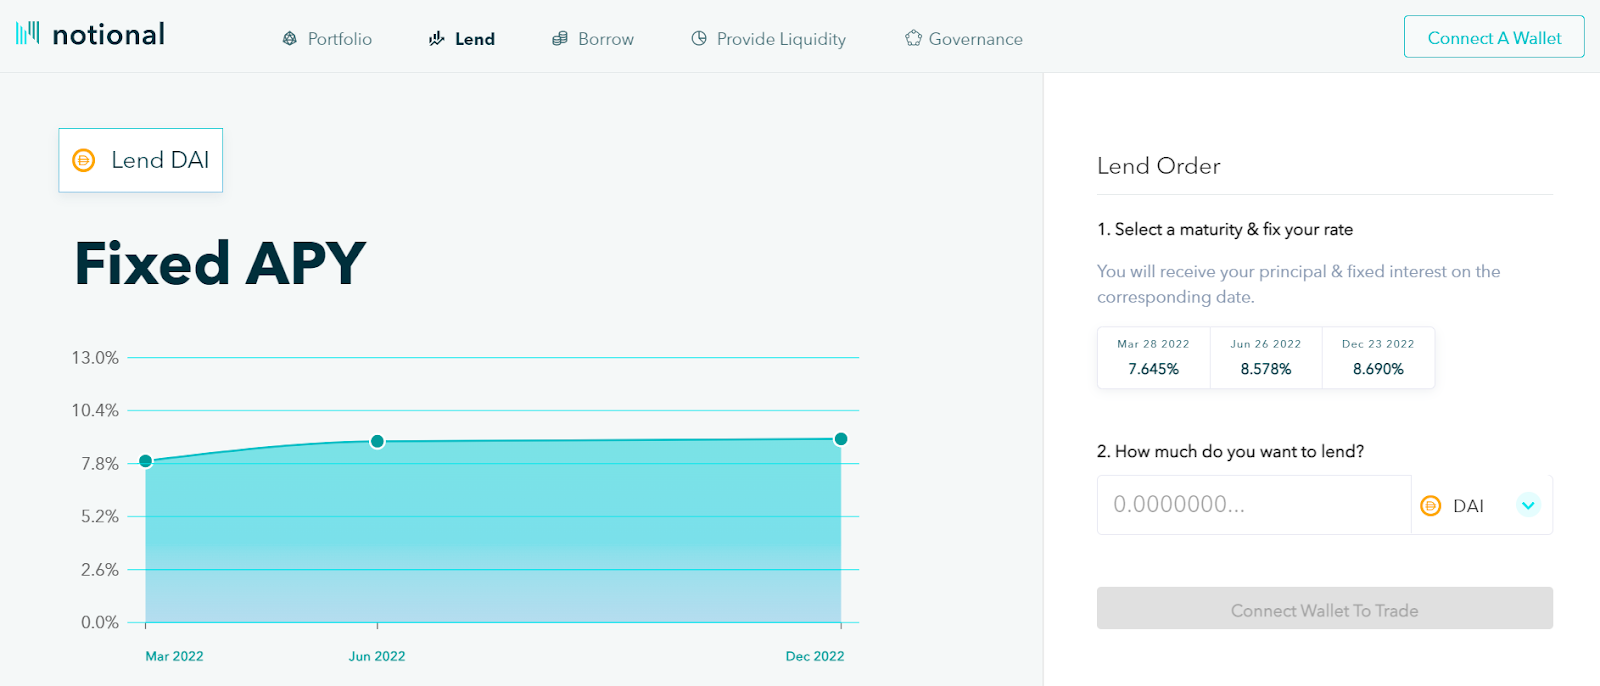Click the Provide Liquidity pie icon
This screenshot has width=1600, height=686.
click(x=699, y=38)
